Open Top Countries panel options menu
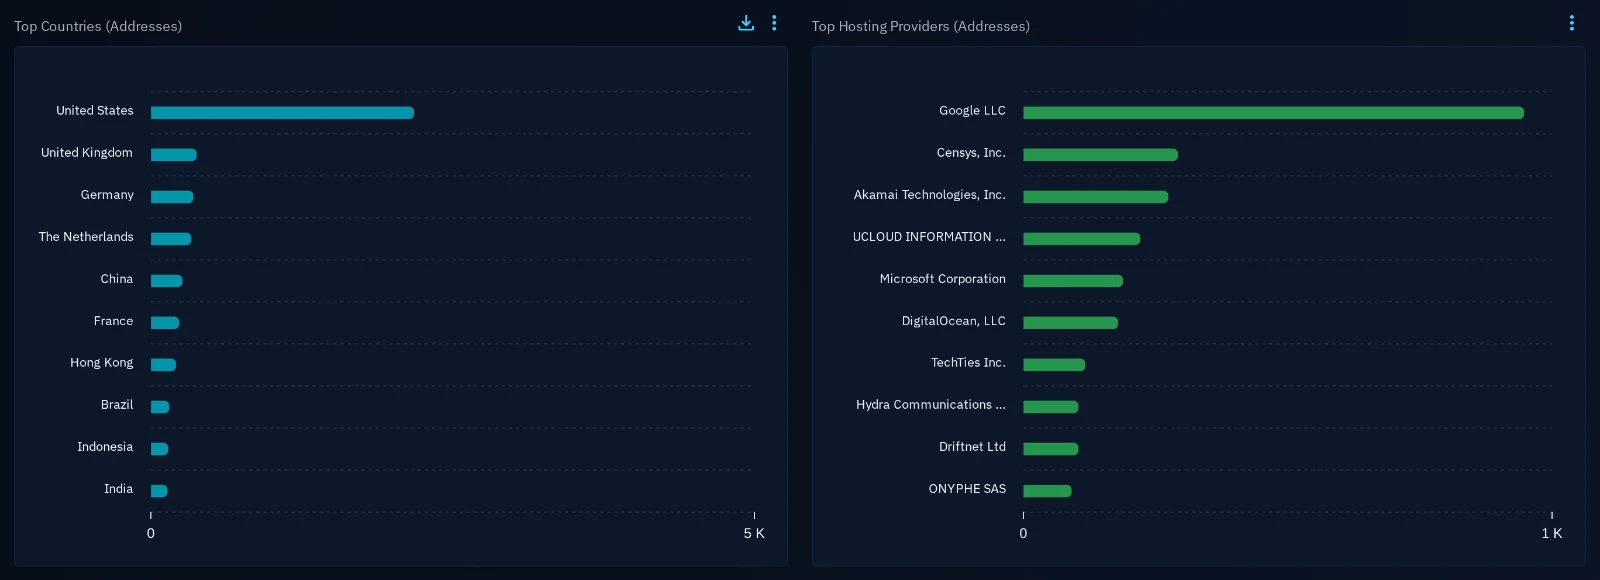The height and width of the screenshot is (580, 1600). [774, 23]
